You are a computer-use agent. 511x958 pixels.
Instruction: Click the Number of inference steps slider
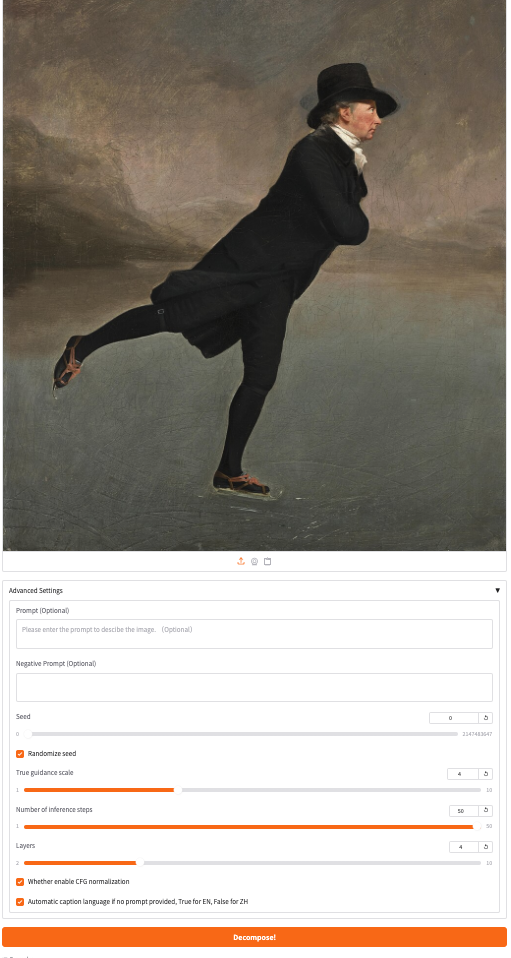tap(252, 827)
